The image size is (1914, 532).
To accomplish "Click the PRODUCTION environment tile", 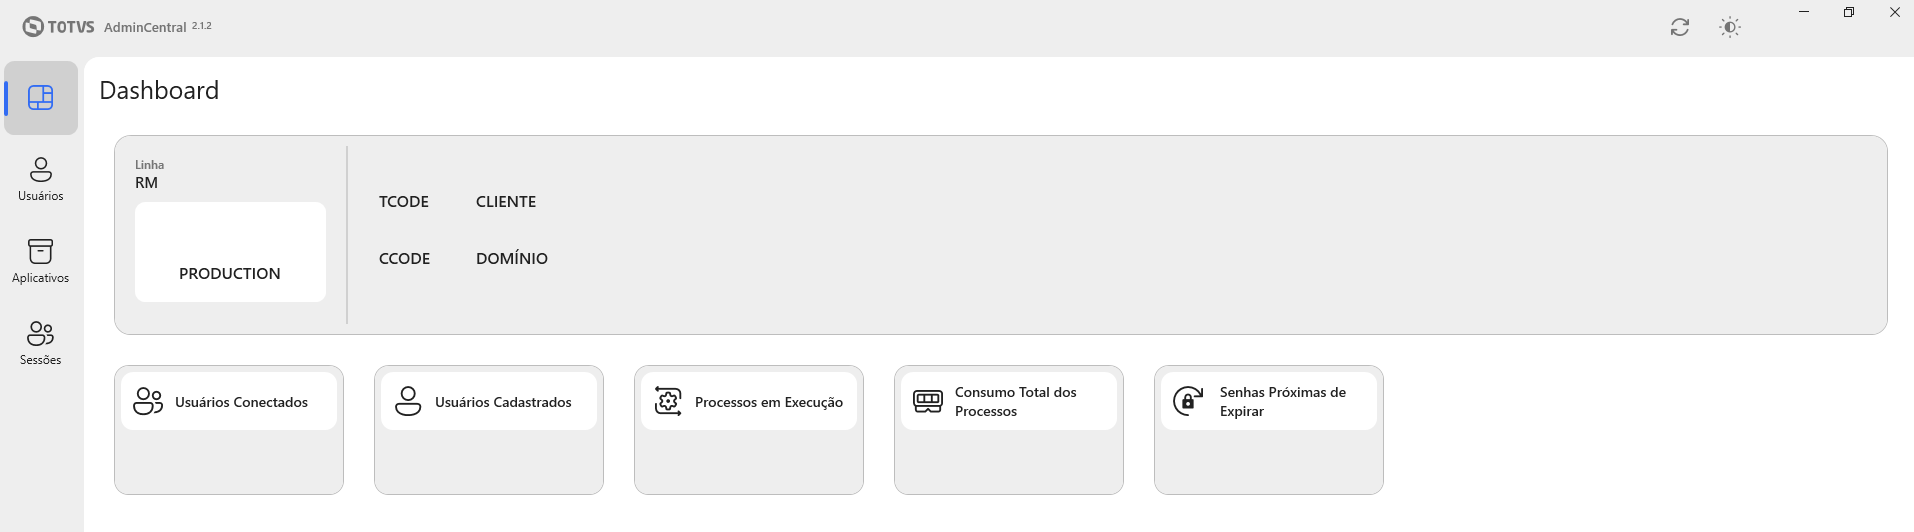I will pos(230,252).
